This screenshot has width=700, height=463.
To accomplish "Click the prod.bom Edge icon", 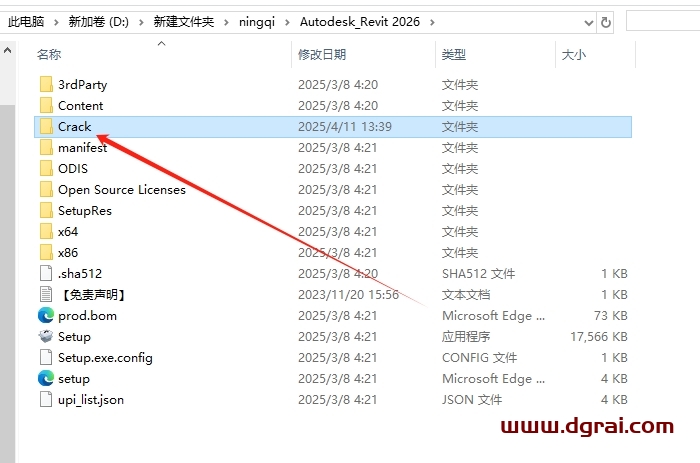I will click(46, 316).
